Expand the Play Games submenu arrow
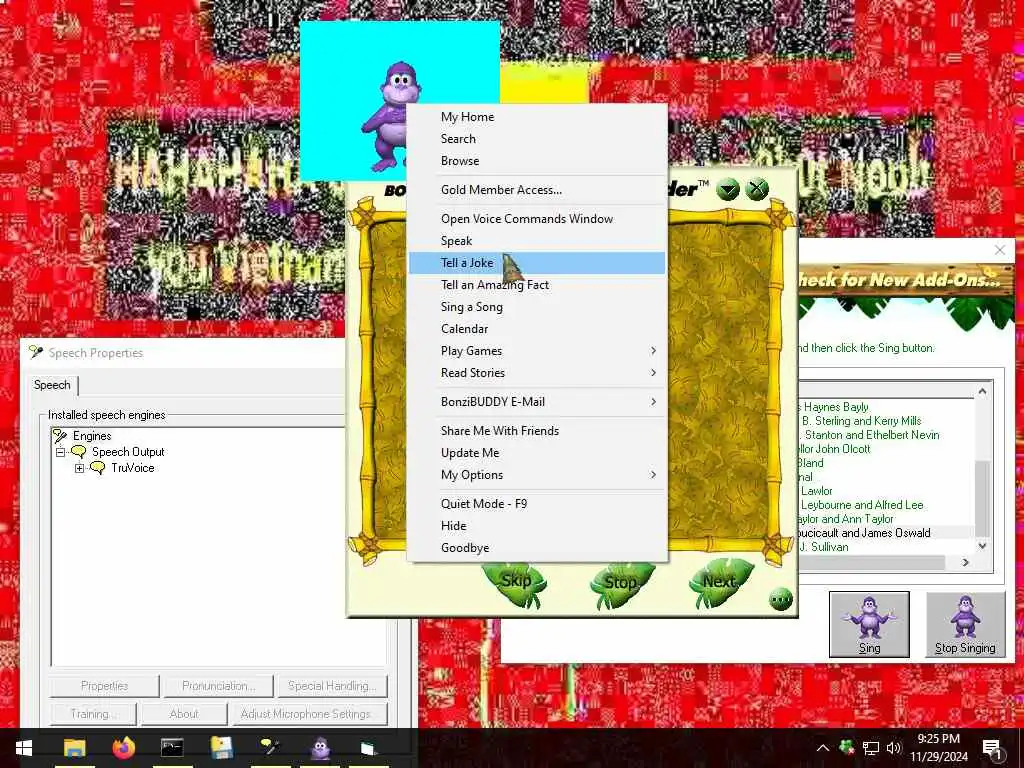This screenshot has width=1024, height=768. [653, 351]
